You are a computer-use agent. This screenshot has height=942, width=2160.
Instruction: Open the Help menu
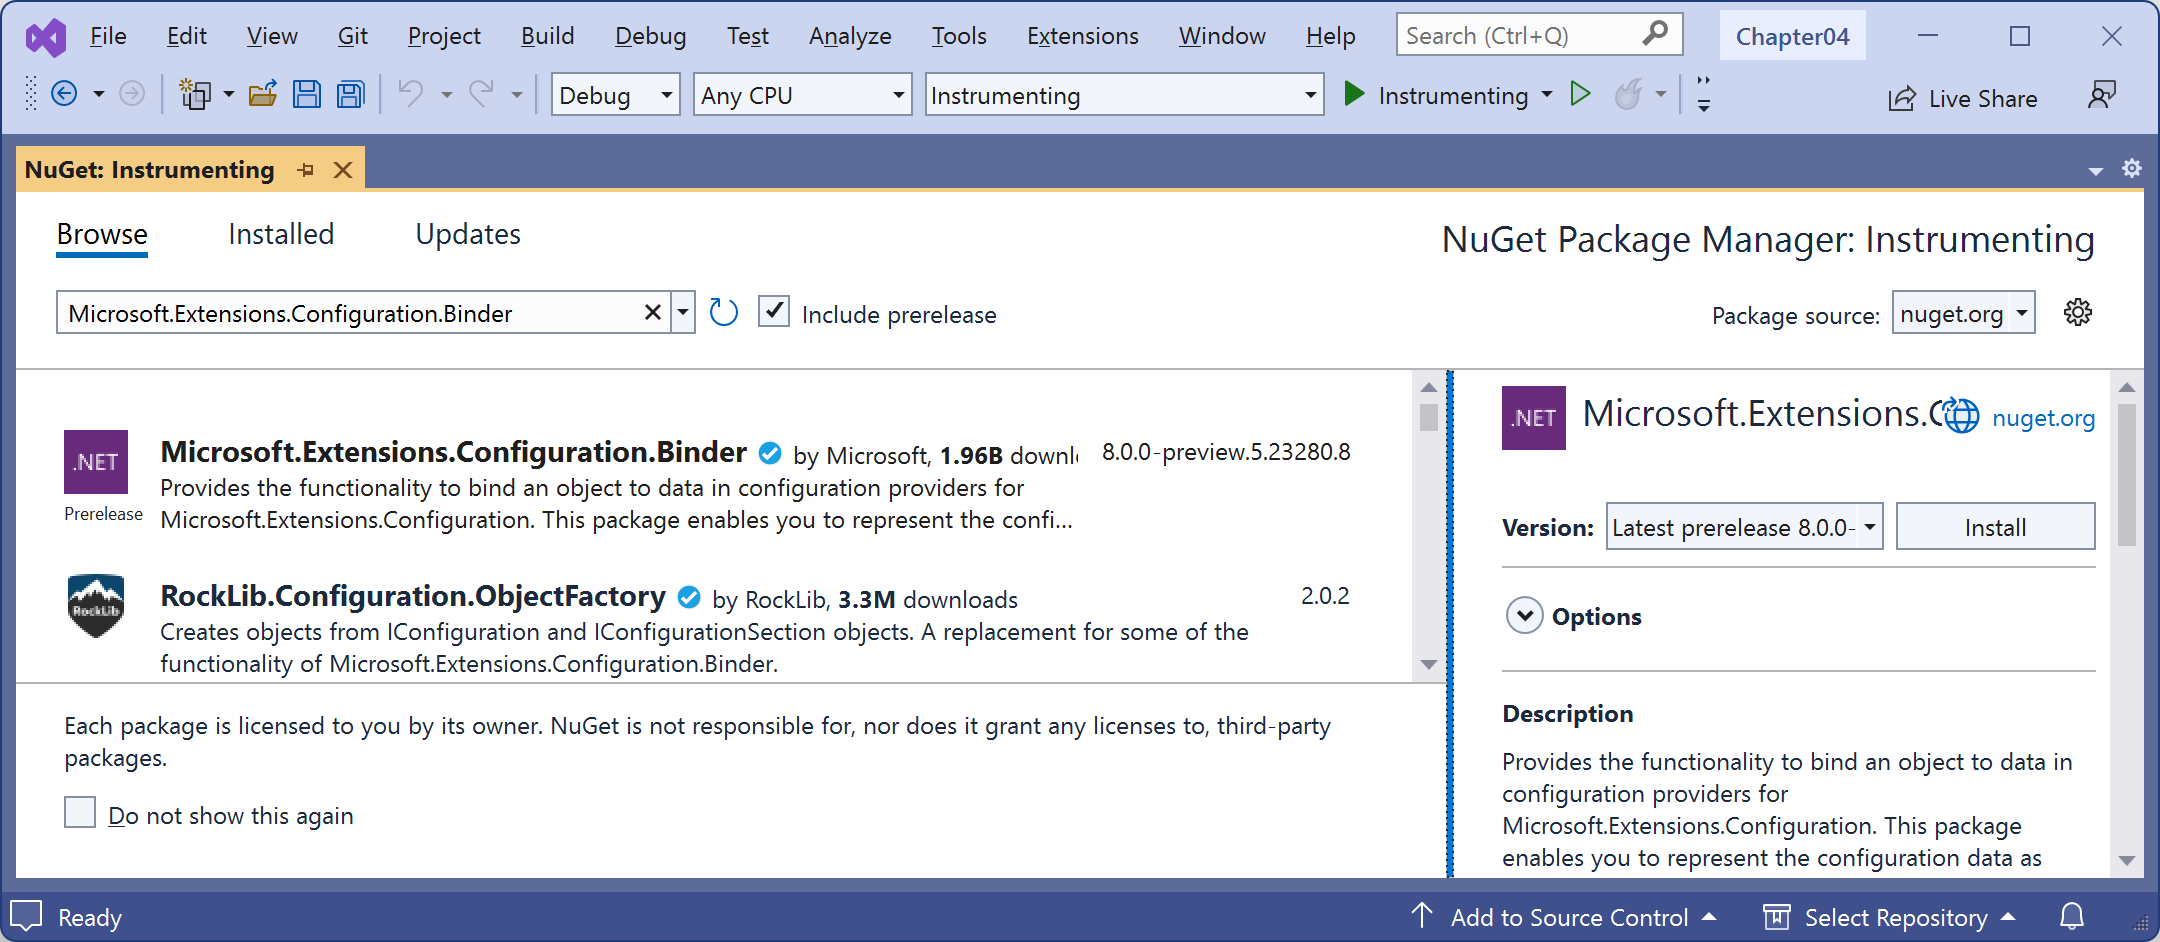point(1330,36)
